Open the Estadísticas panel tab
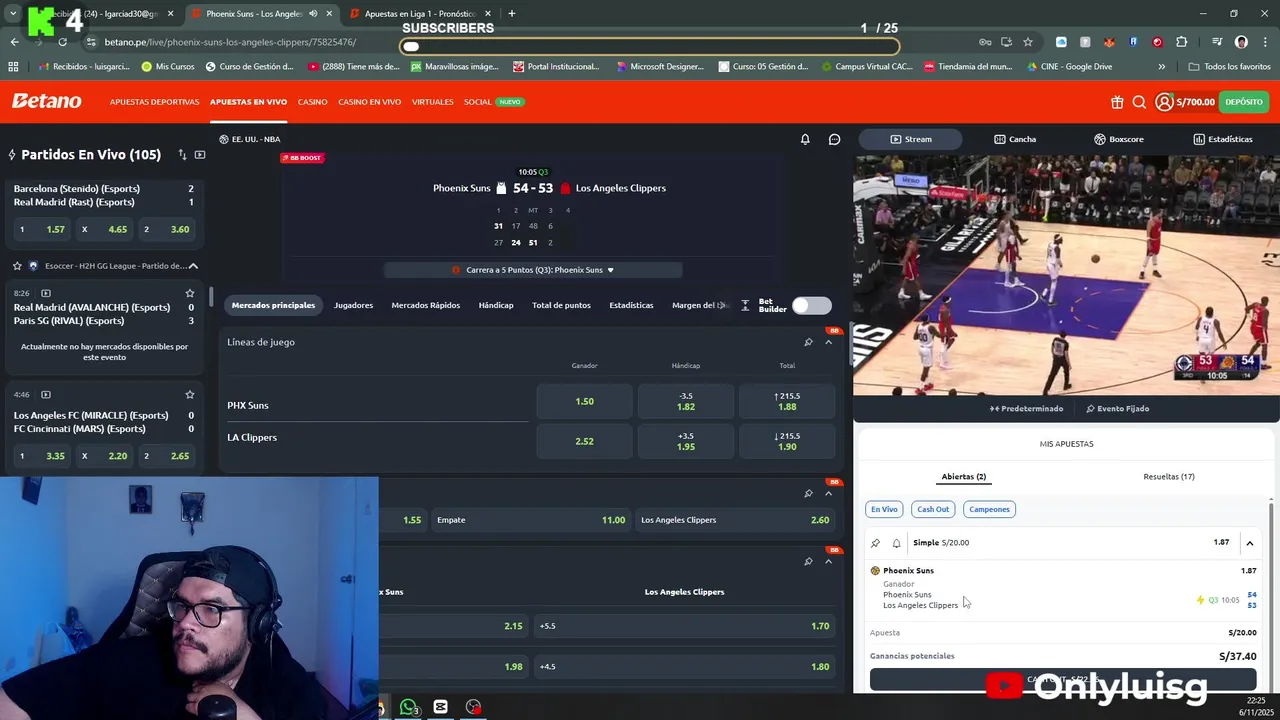1280x720 pixels. pos(1222,139)
